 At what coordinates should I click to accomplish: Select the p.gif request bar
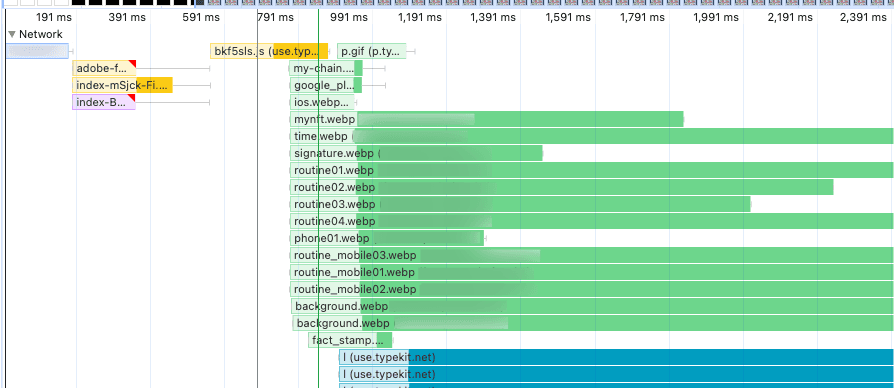[372, 51]
